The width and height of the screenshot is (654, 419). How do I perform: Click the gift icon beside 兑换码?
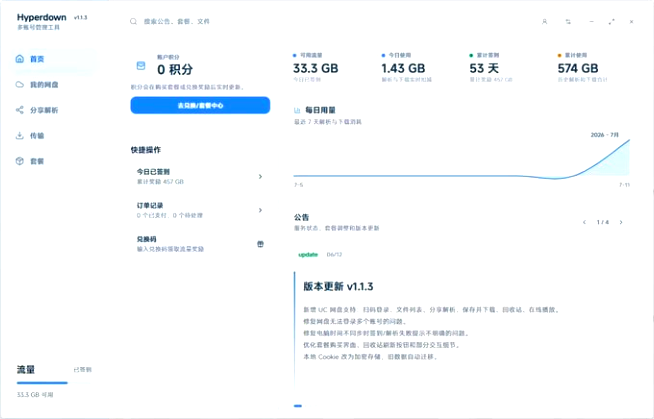coord(260,244)
